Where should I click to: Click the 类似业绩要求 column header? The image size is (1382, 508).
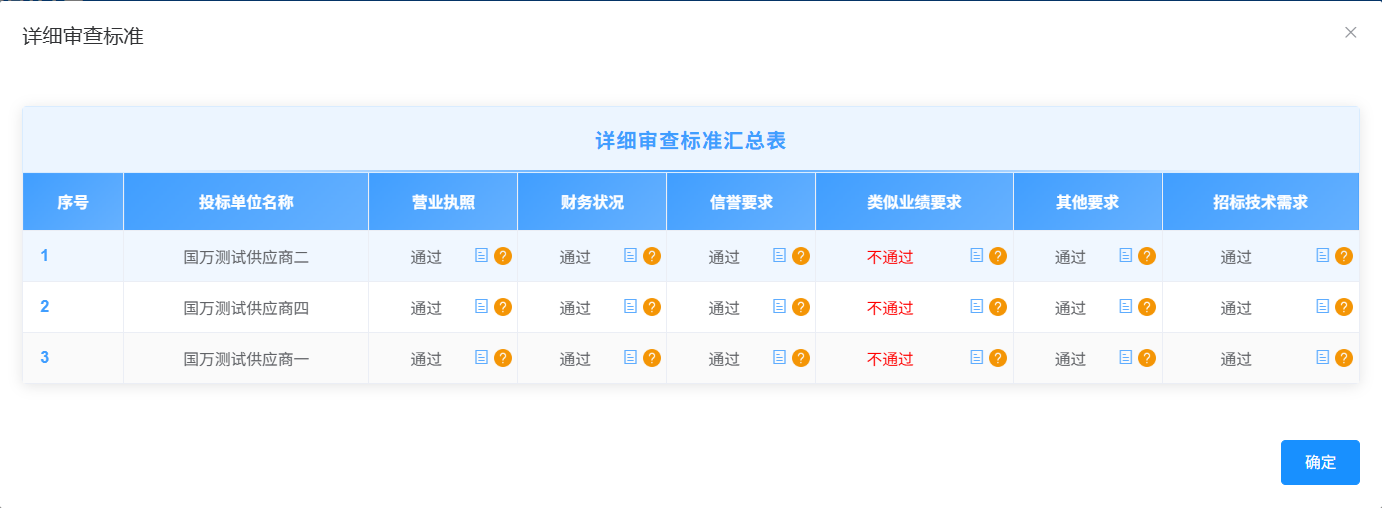[x=914, y=202]
